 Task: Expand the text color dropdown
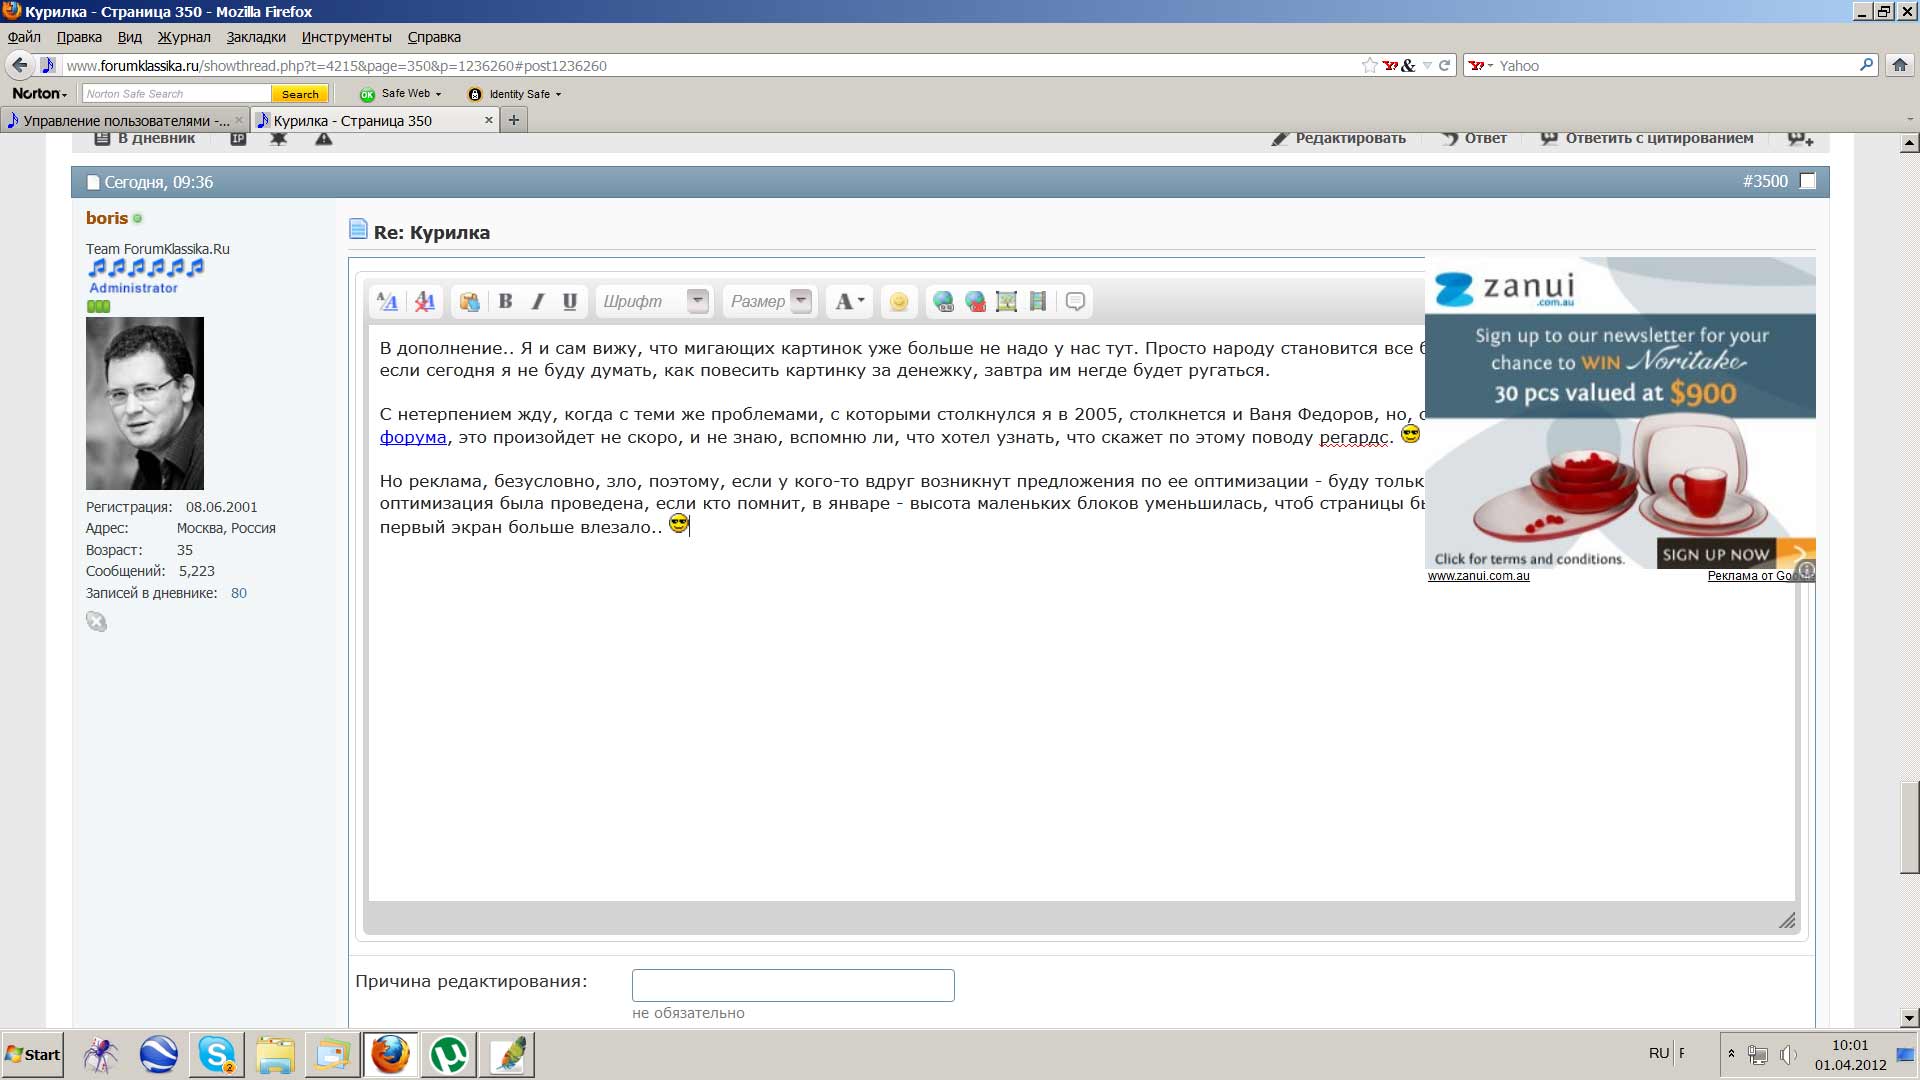point(861,301)
